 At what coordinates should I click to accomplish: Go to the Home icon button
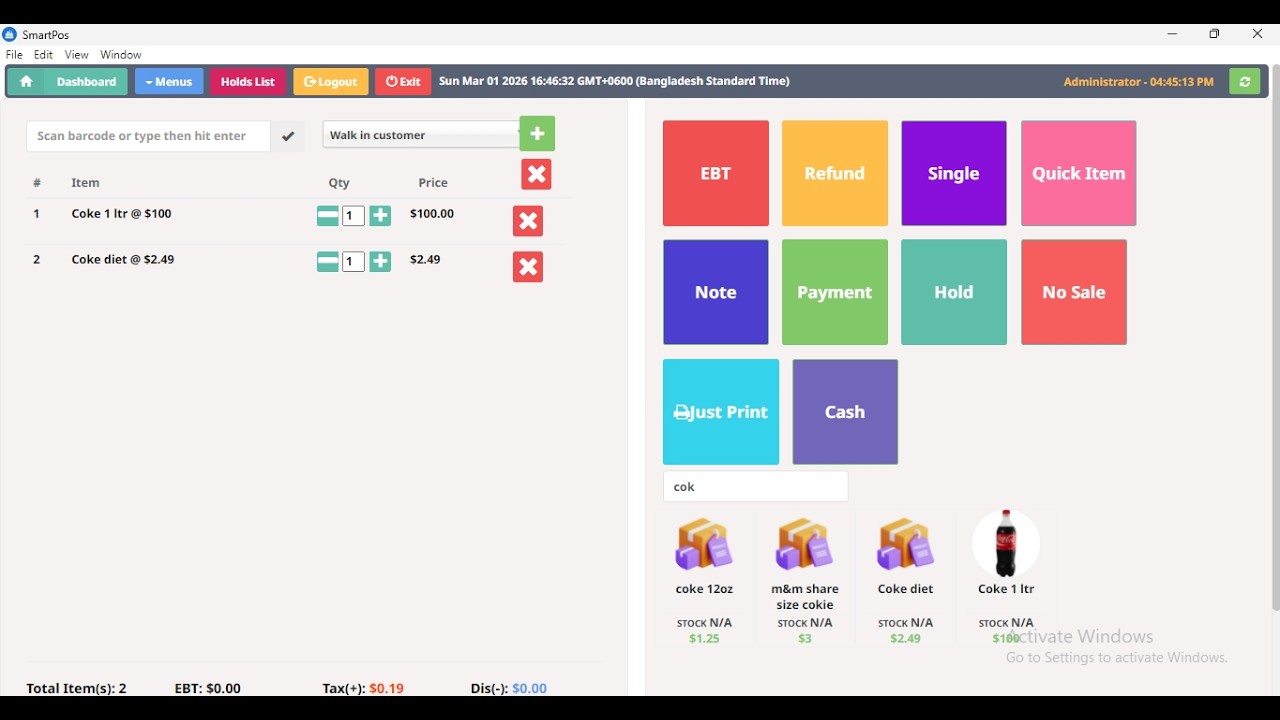27,82
